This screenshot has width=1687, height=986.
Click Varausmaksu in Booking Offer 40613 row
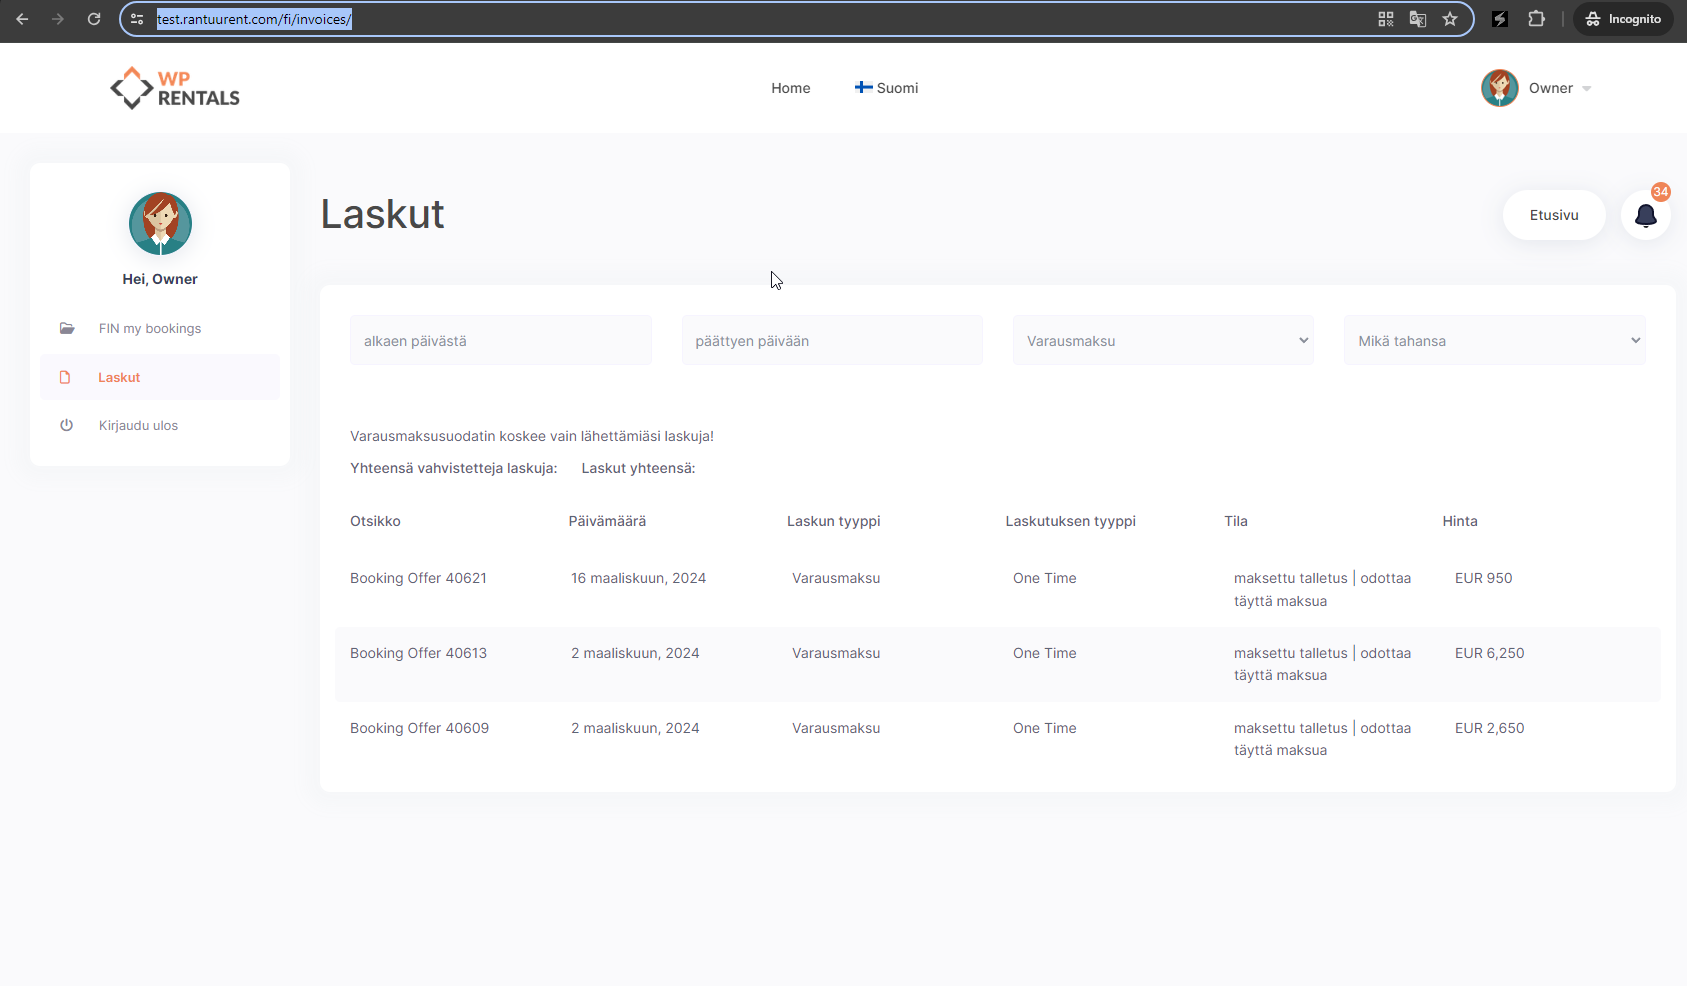[836, 653]
